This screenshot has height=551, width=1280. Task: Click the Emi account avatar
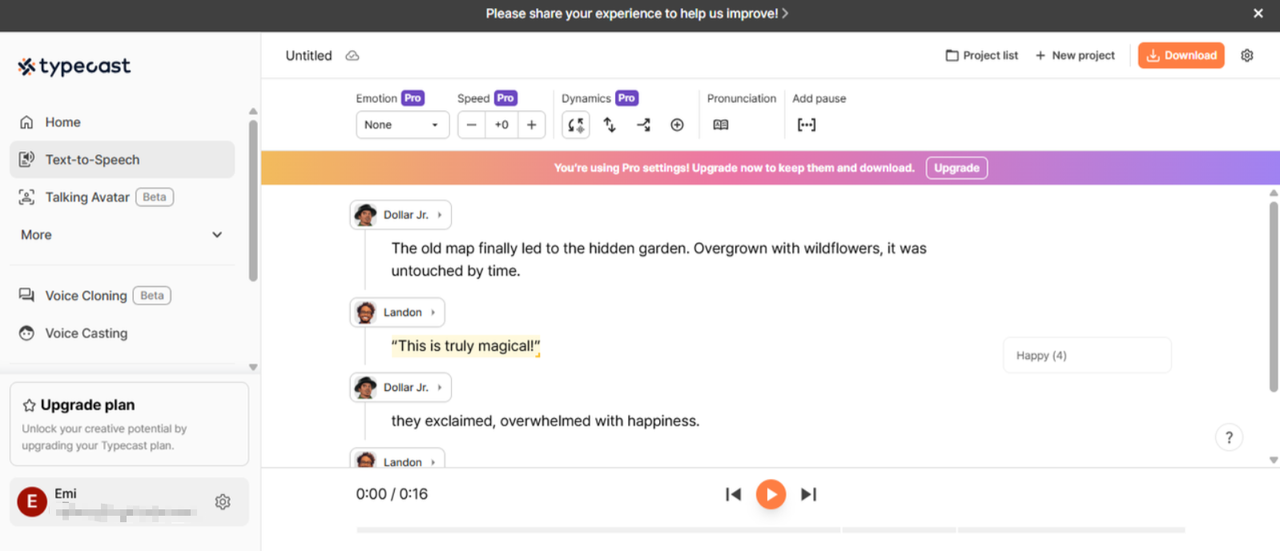pyautogui.click(x=32, y=502)
